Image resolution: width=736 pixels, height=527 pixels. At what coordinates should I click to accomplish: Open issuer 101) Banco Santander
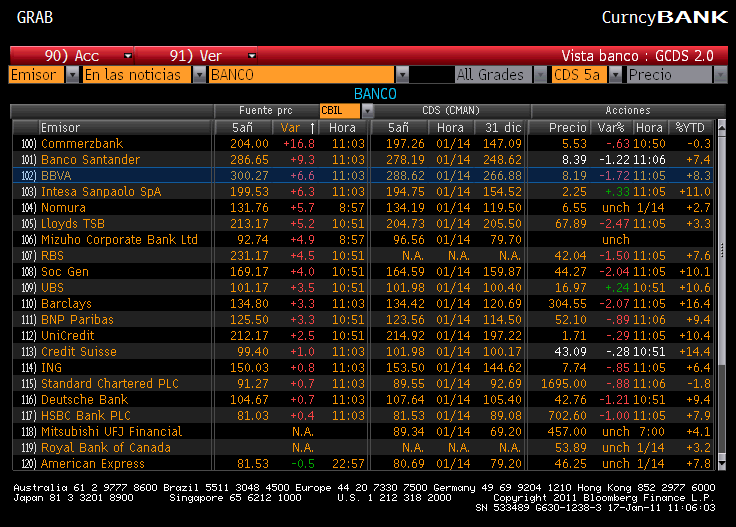click(x=90, y=160)
